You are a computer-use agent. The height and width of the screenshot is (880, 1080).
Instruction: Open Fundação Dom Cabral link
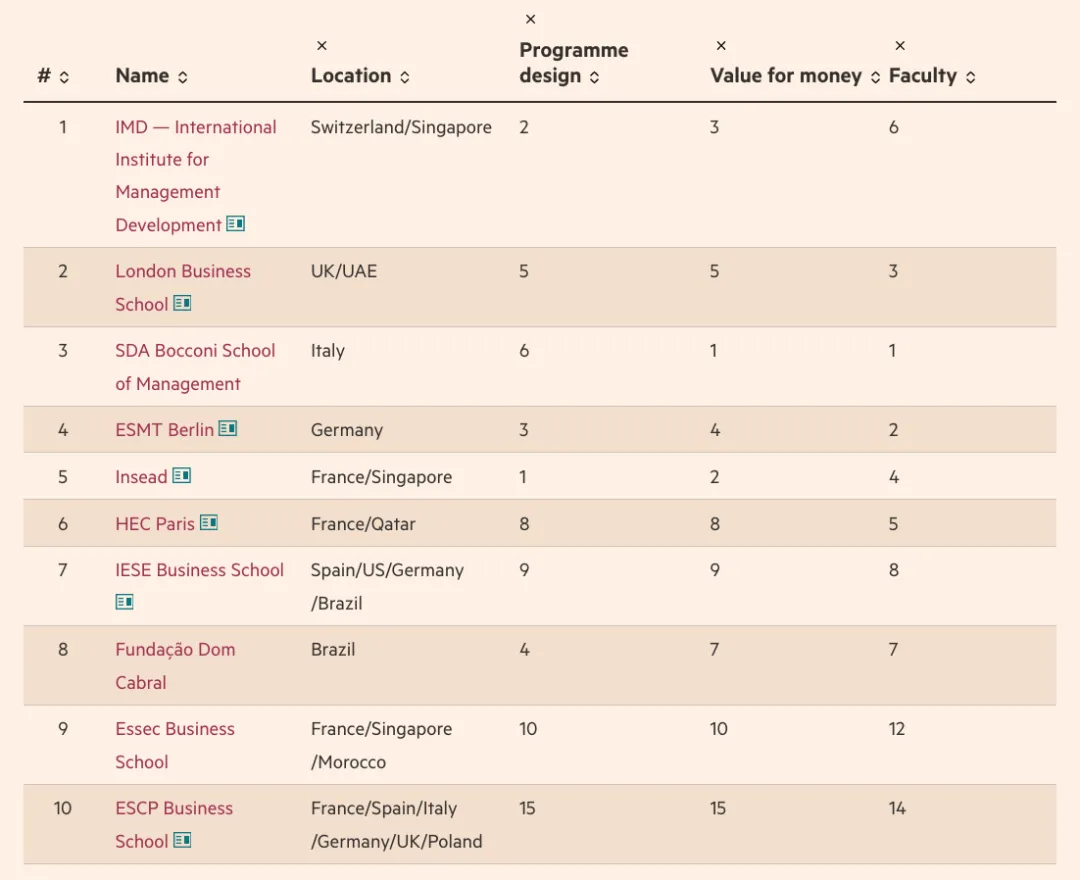175,666
